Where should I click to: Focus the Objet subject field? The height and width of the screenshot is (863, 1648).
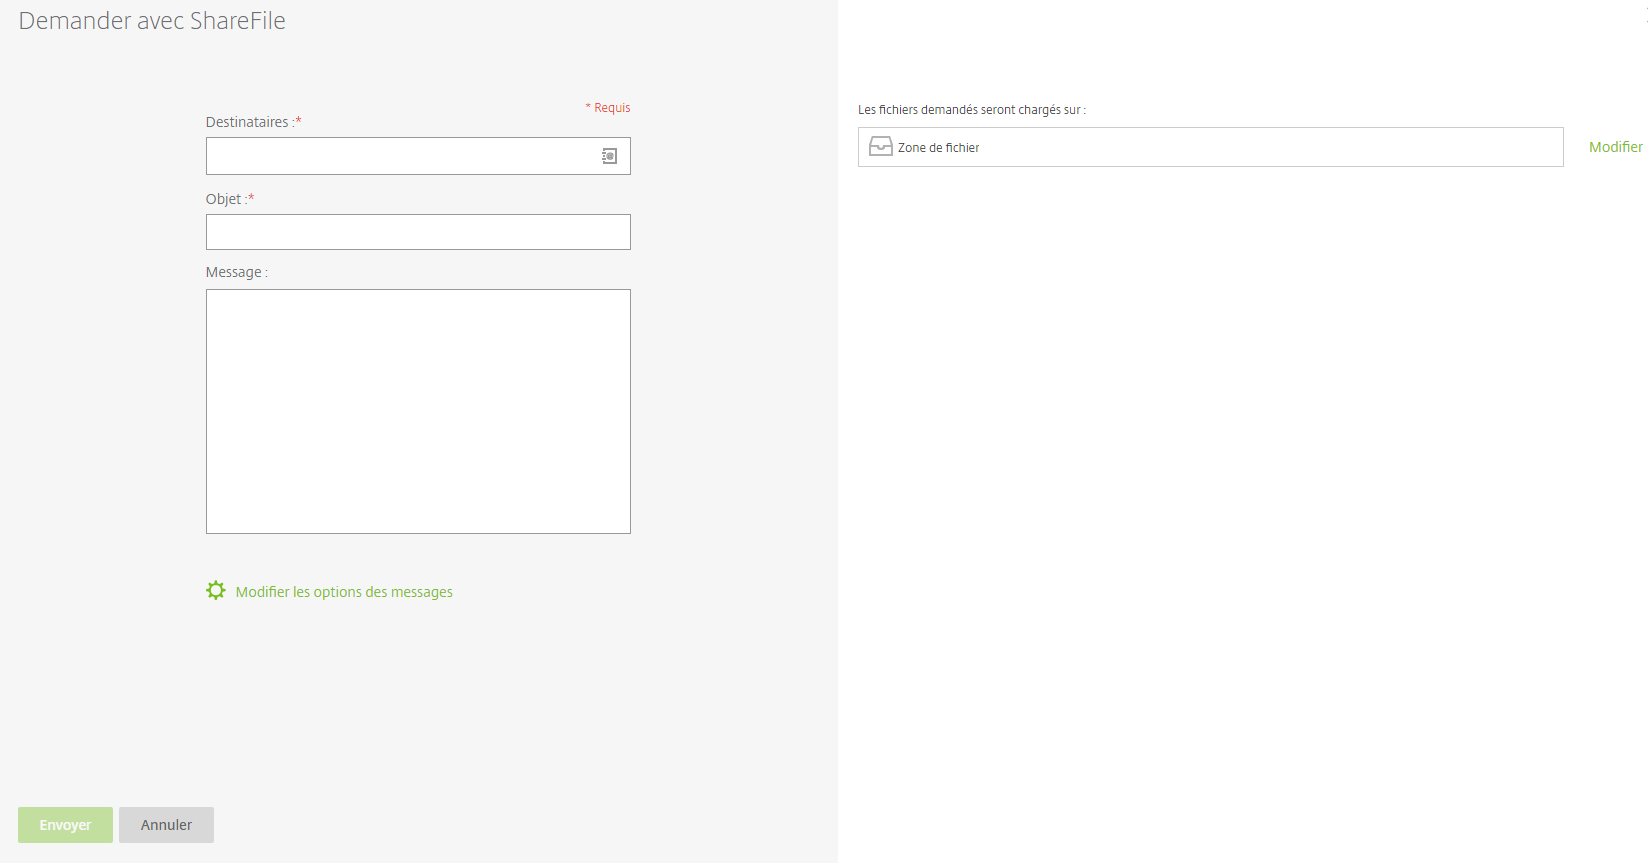(x=418, y=232)
